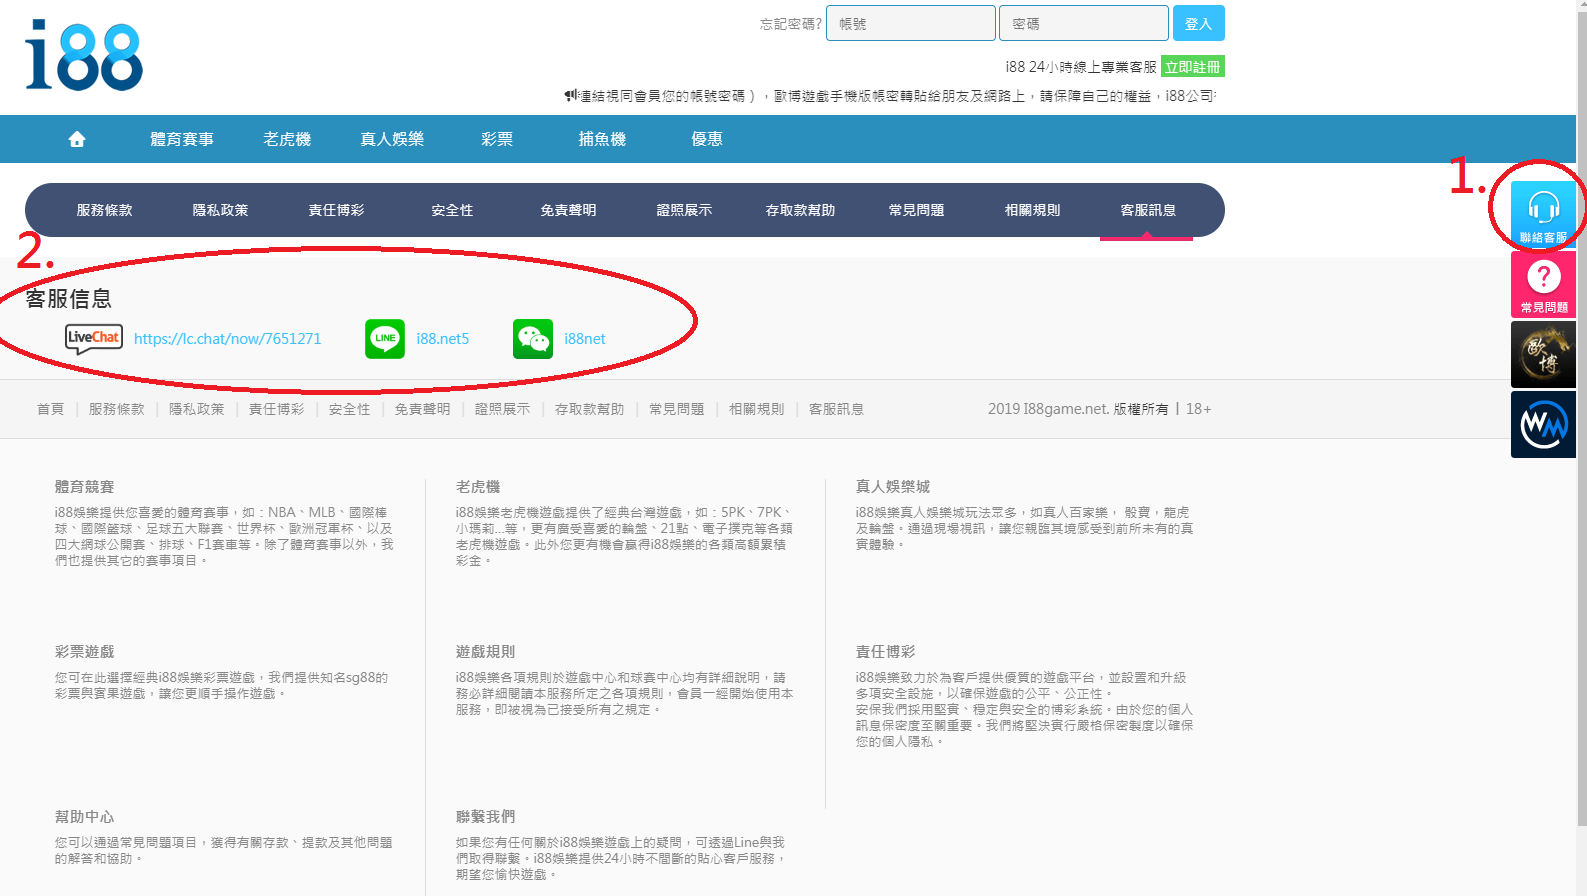This screenshot has width=1587, height=896.
Task: Switch to the 服務條款 tab
Action: (105, 210)
